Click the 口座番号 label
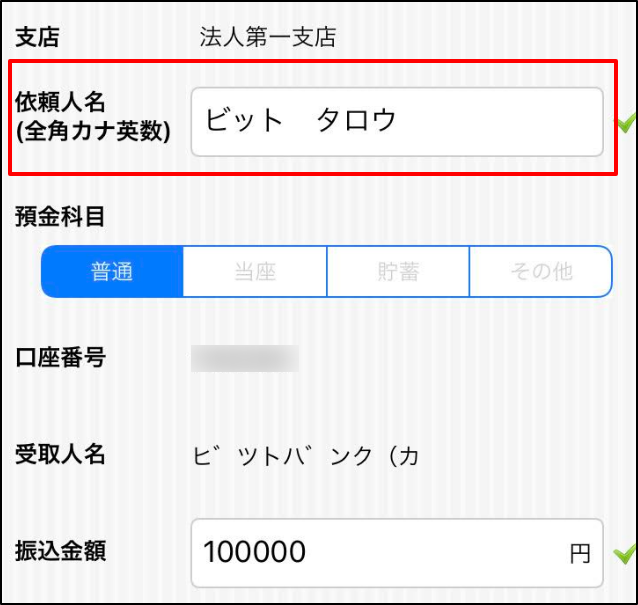638x605 pixels. [x=61, y=358]
